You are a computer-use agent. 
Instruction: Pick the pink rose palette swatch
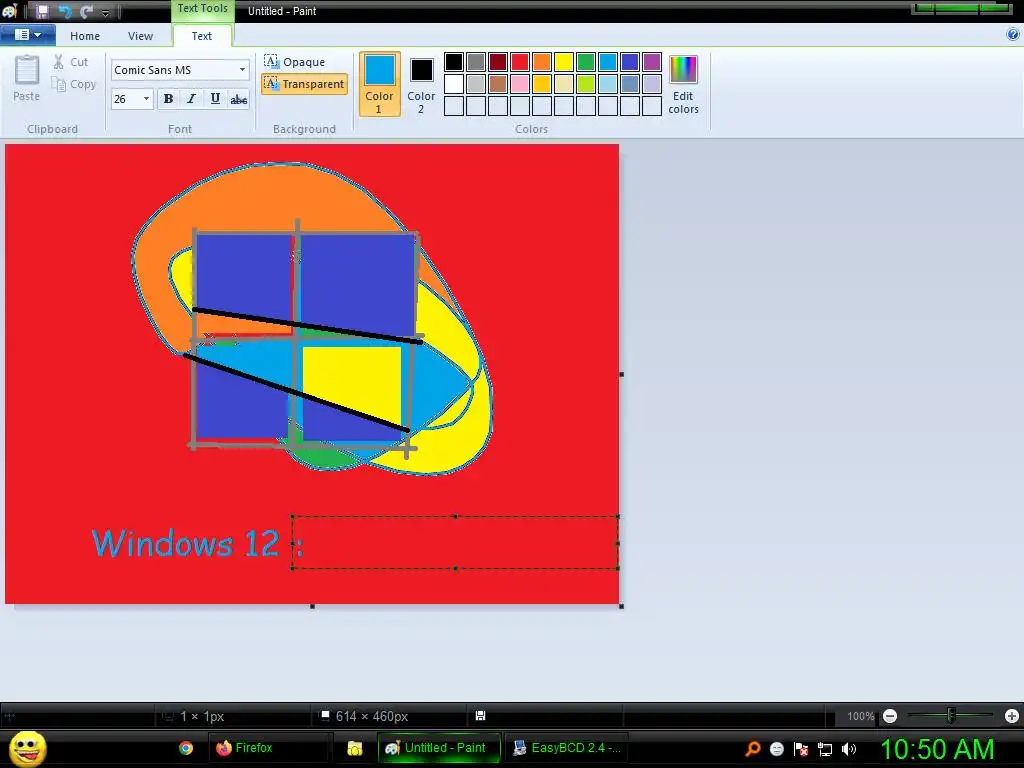coord(520,84)
